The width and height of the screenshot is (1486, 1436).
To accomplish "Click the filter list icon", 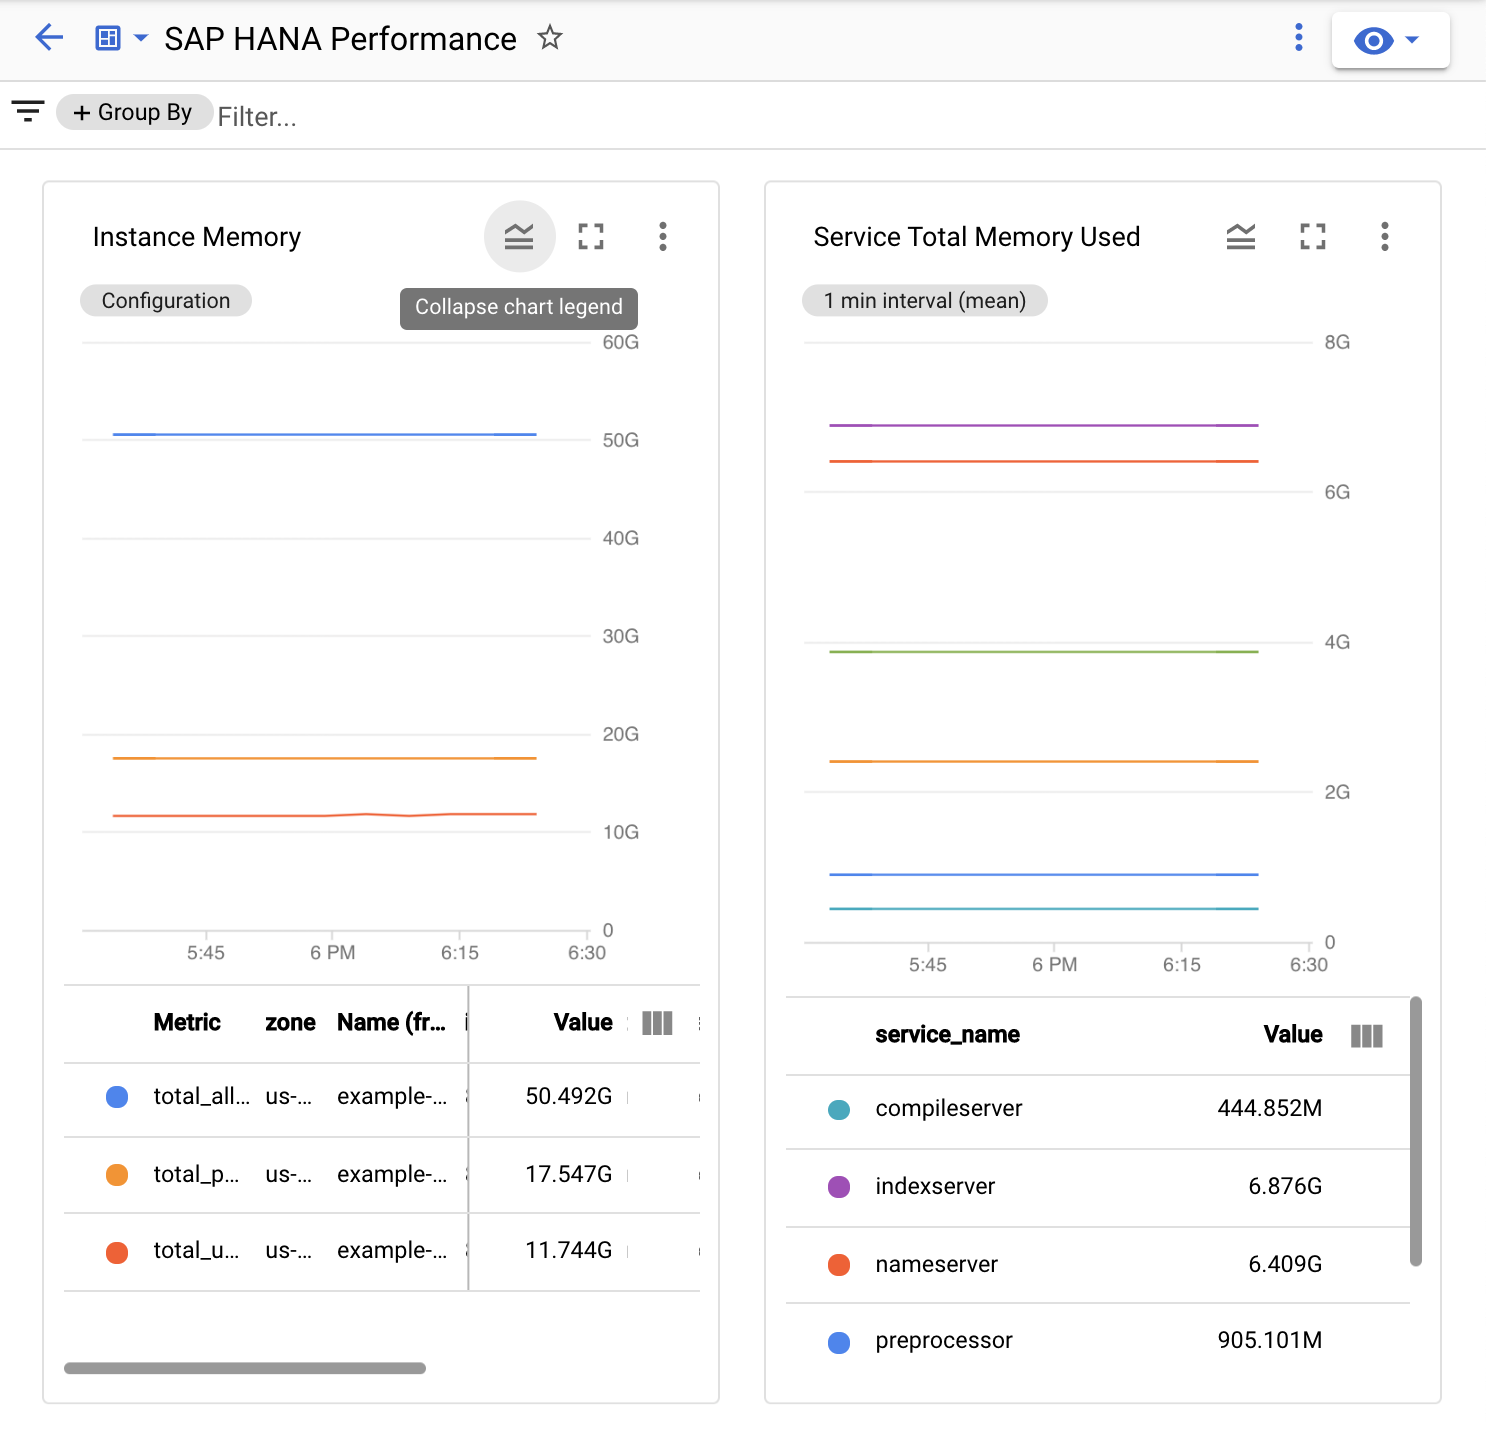I will coord(28,111).
